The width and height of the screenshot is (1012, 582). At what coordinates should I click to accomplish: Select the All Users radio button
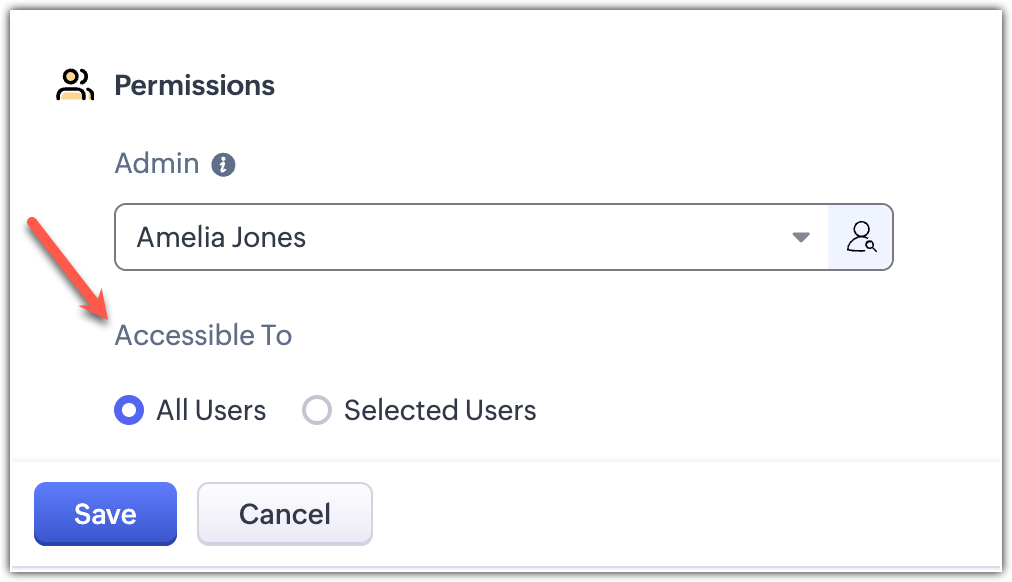point(129,410)
